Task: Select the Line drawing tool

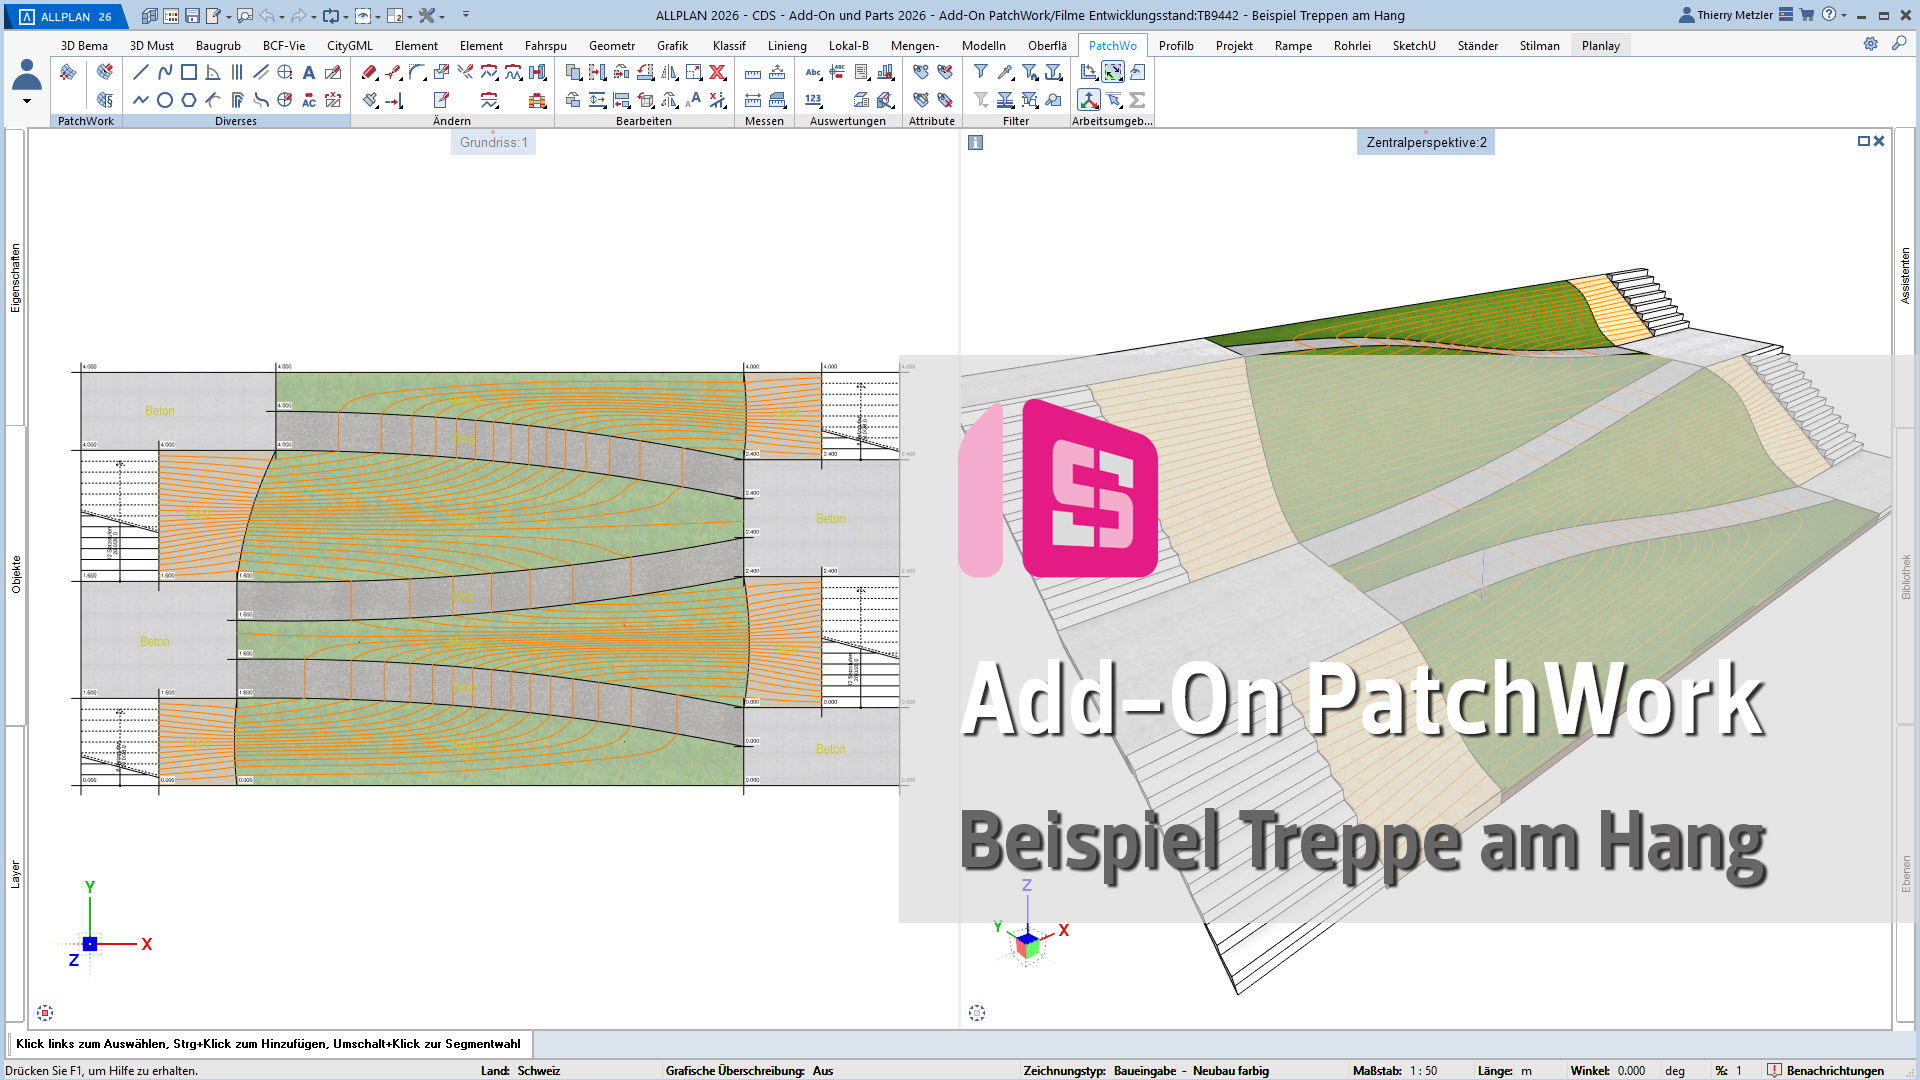Action: point(140,72)
